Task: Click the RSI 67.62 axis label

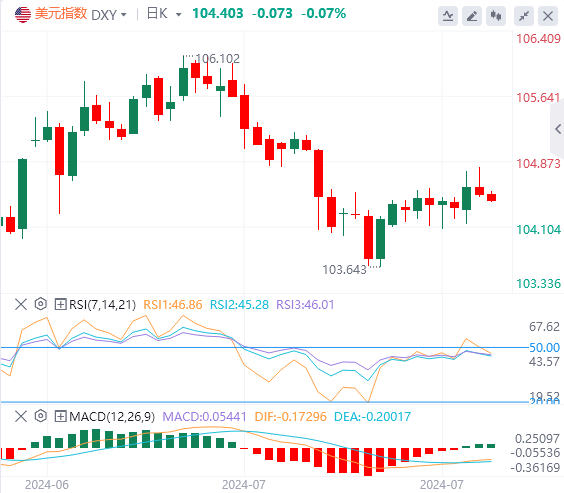Action: (x=545, y=327)
